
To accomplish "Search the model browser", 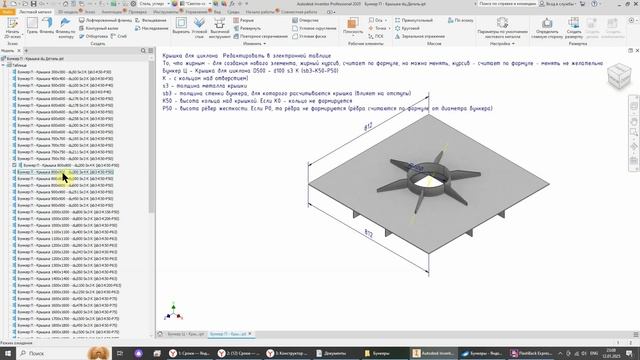I will pos(143,51).
